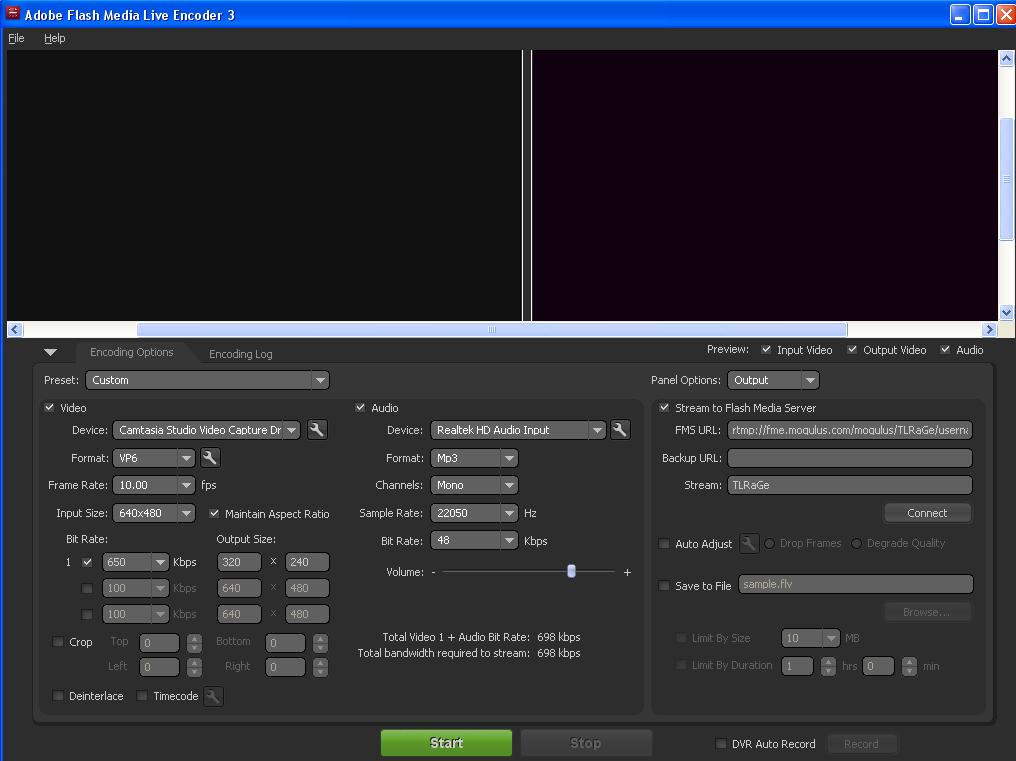
Task: Click the Stop button
Action: [x=586, y=743]
